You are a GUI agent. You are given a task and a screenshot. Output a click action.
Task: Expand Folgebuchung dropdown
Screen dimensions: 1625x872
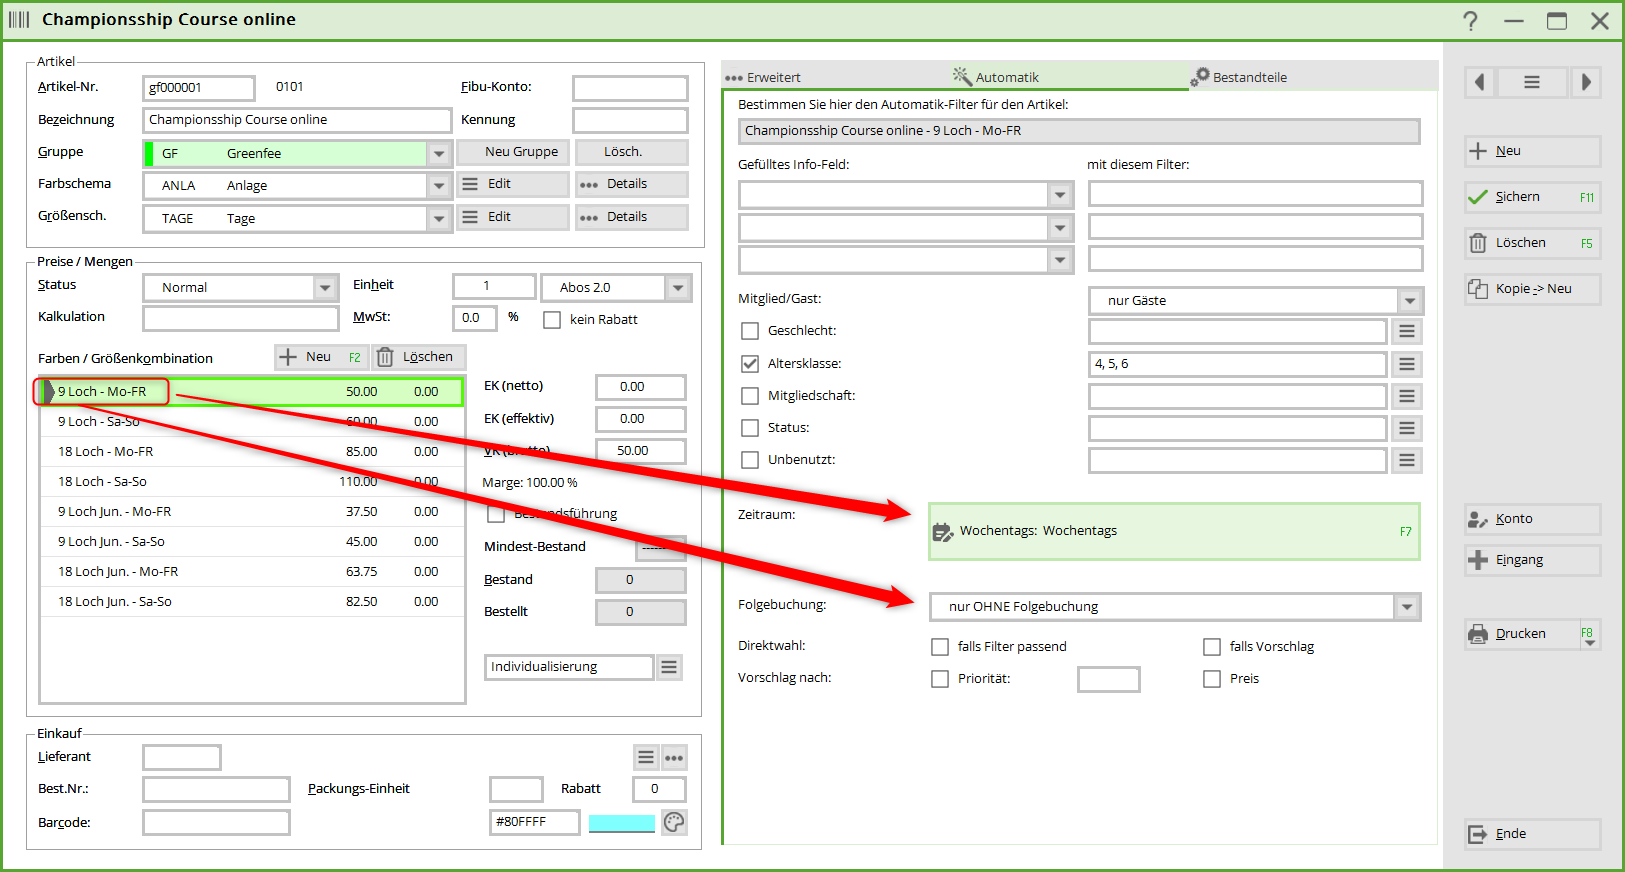[x=1407, y=607]
